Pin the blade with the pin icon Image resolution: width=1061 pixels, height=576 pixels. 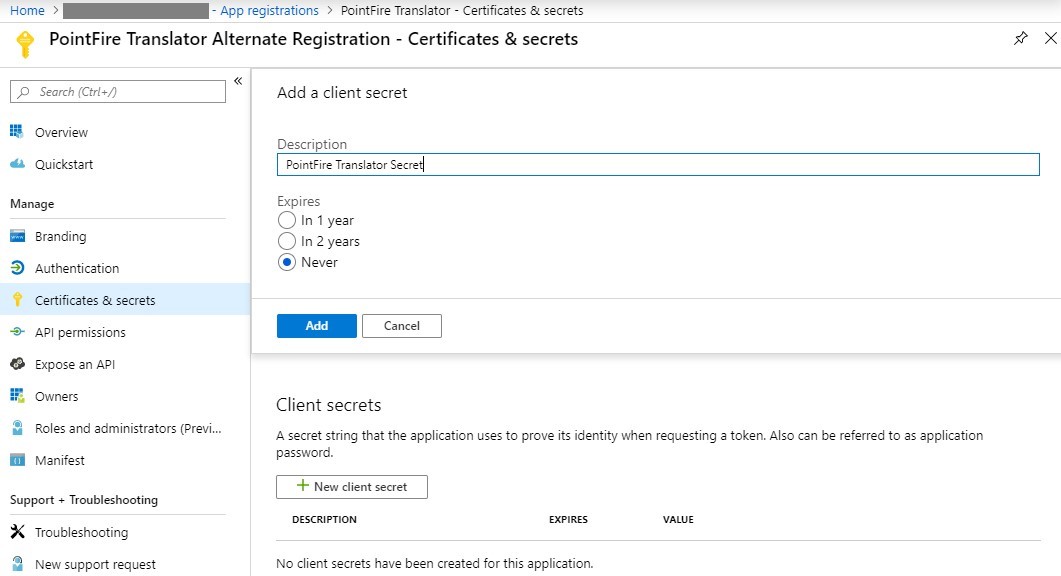1020,38
